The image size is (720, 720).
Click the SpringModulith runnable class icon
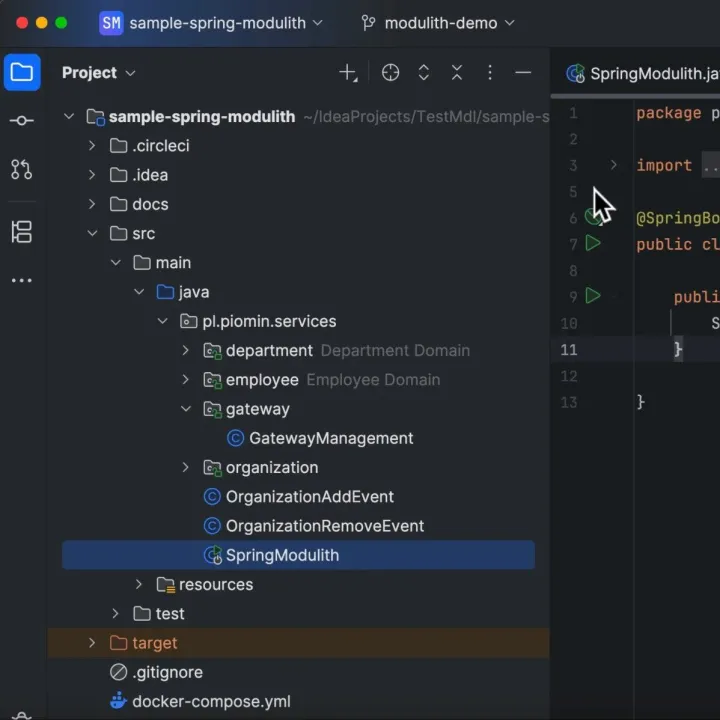(x=213, y=555)
